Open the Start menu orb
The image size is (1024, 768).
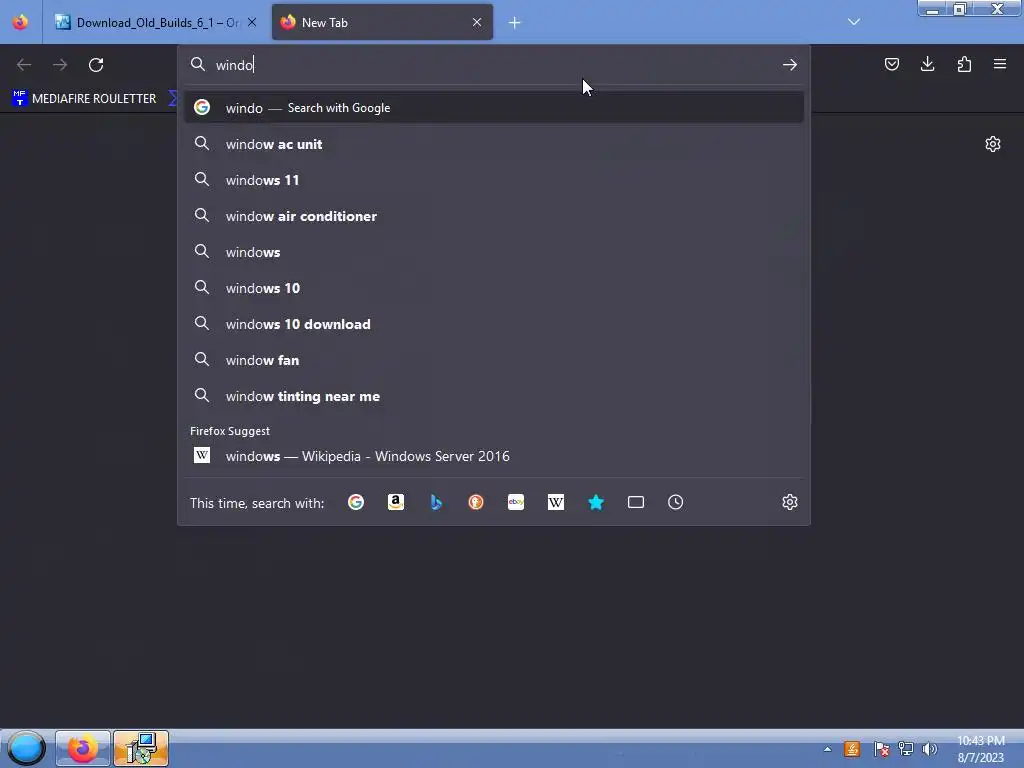[26, 748]
